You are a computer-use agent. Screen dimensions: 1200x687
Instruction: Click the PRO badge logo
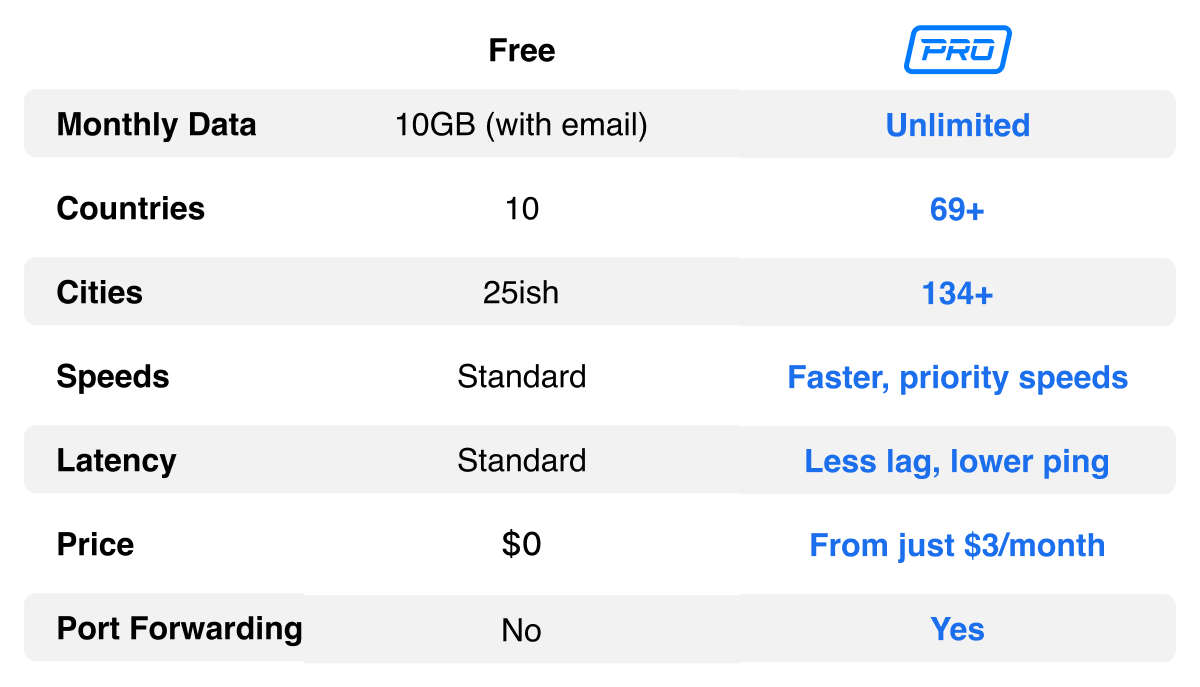(958, 50)
